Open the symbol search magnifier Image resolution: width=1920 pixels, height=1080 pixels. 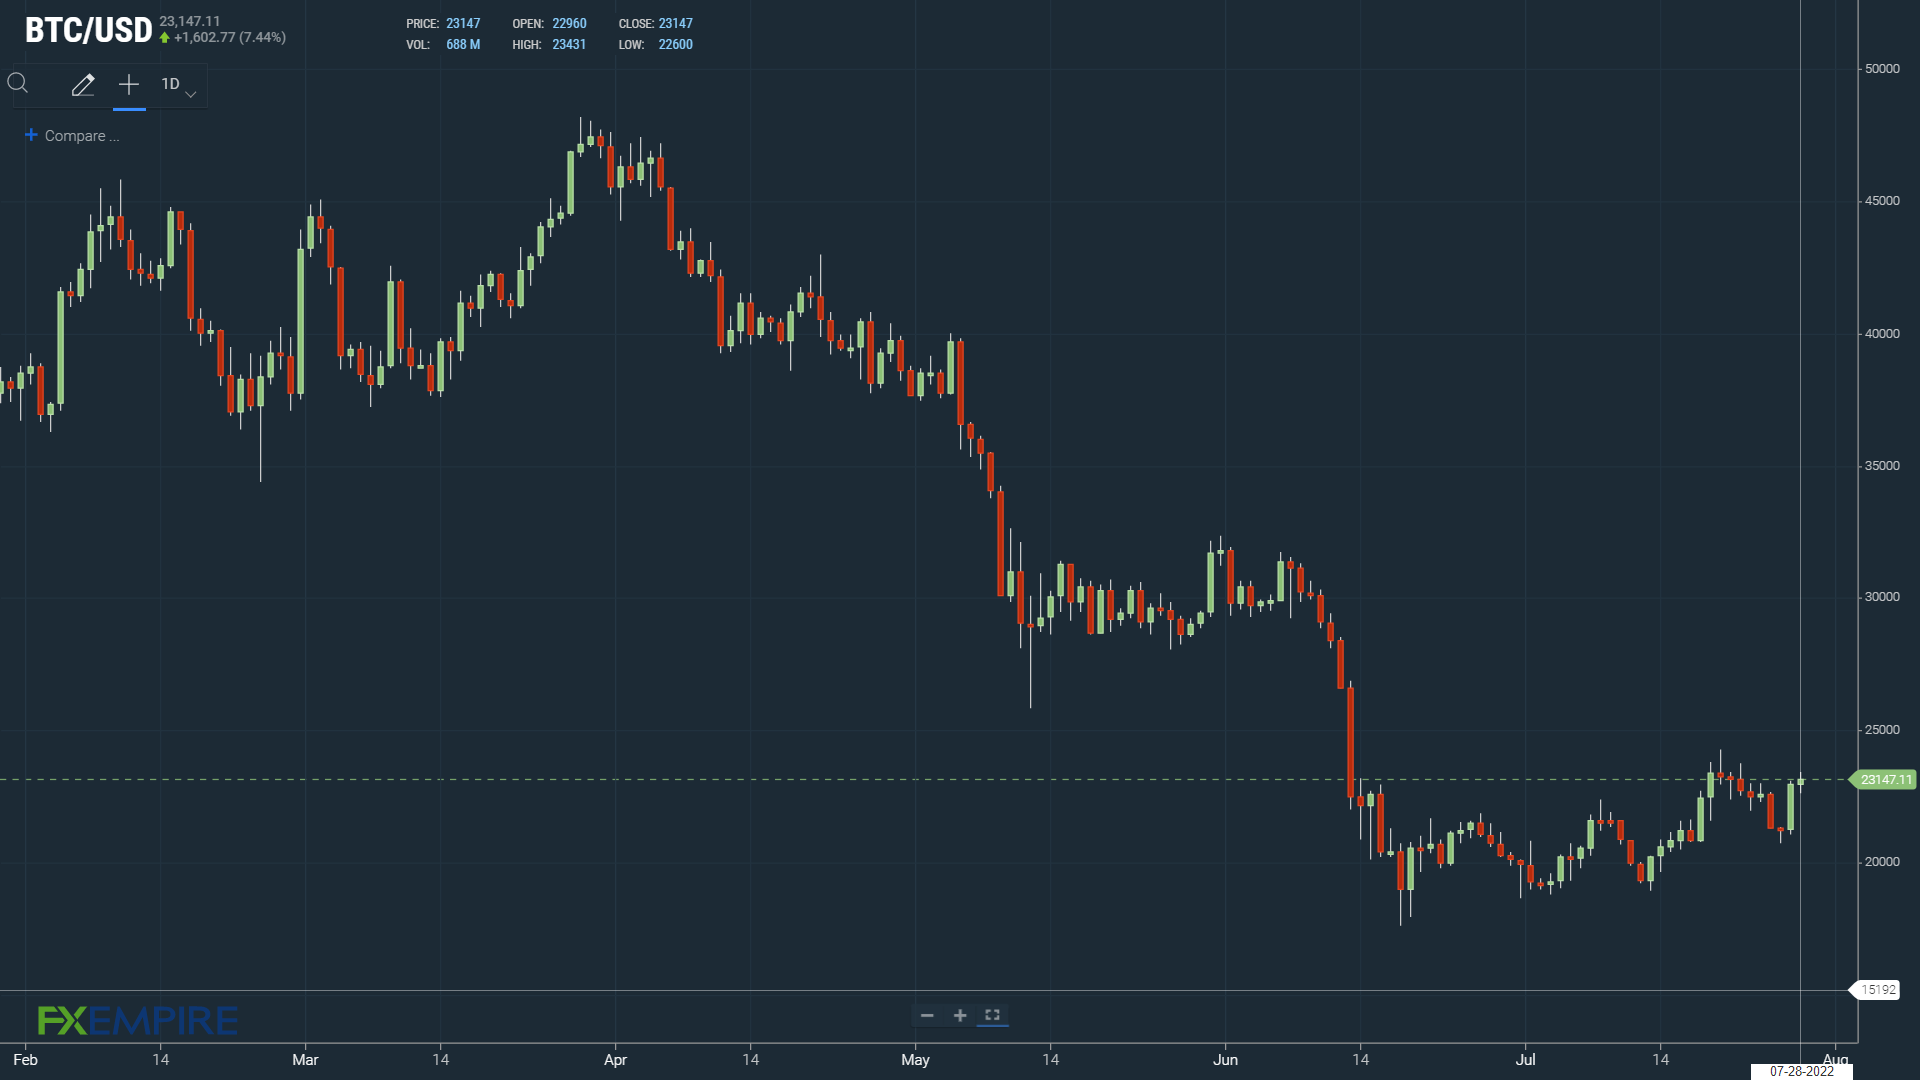[18, 84]
